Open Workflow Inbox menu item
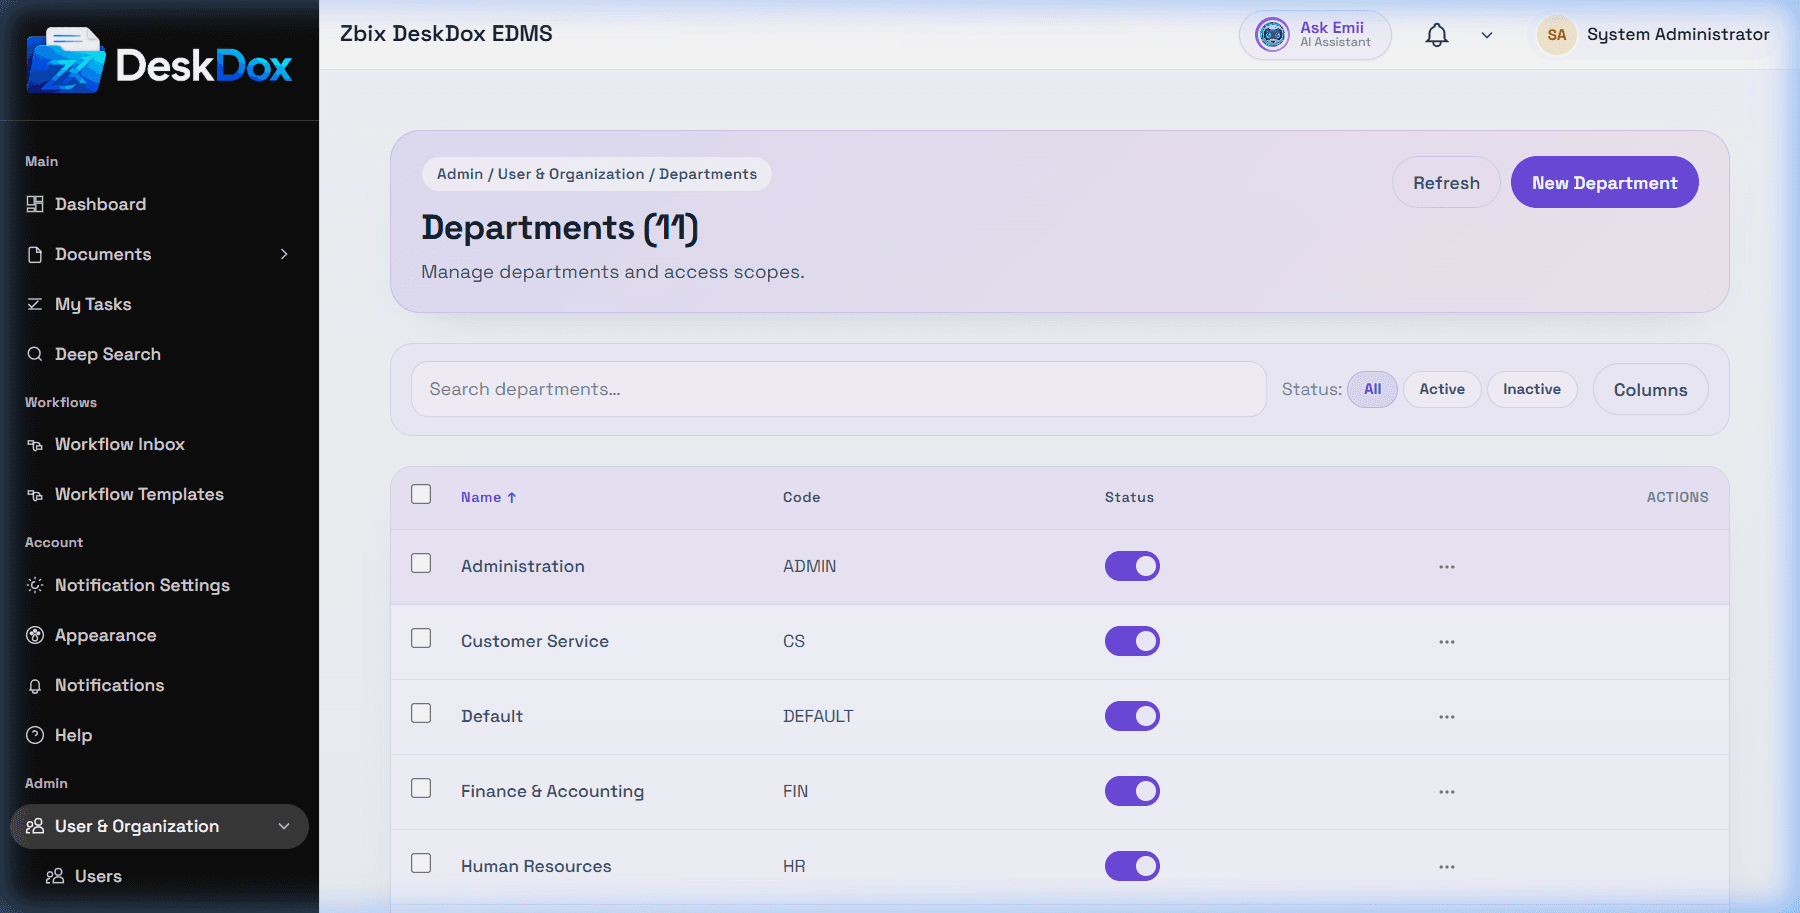Viewport: 1800px width, 913px height. 160,444
